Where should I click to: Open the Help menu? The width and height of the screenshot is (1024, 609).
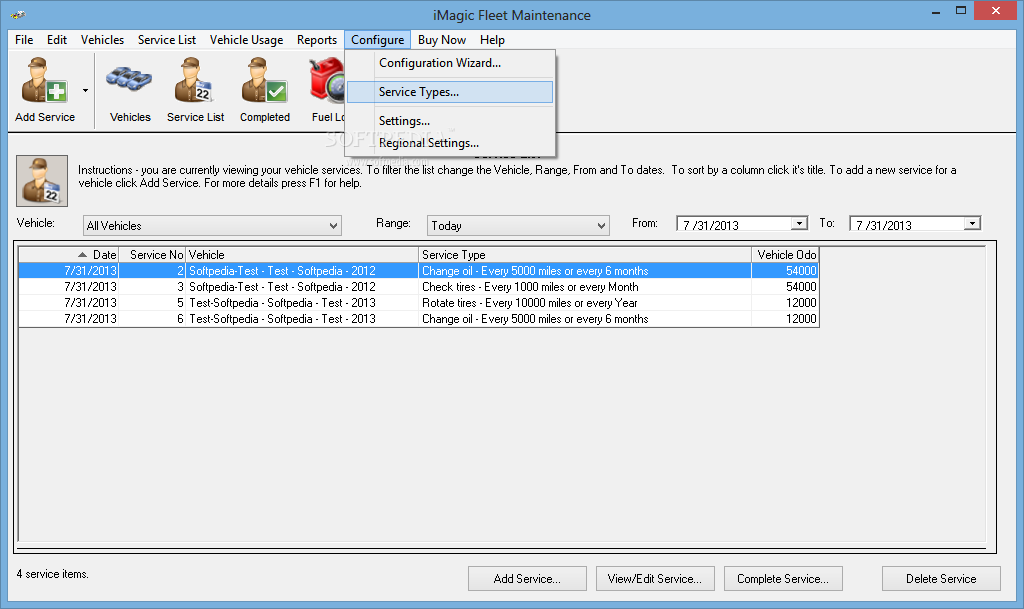point(492,40)
